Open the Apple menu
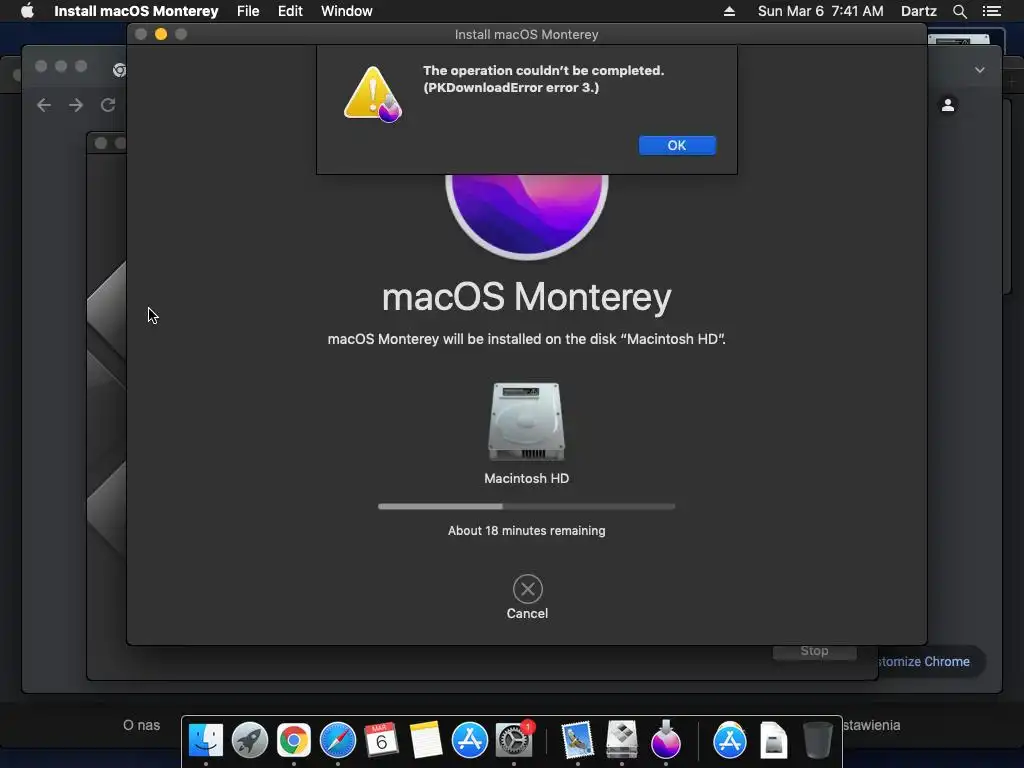Screen dimensions: 1024x768 (x=27, y=11)
